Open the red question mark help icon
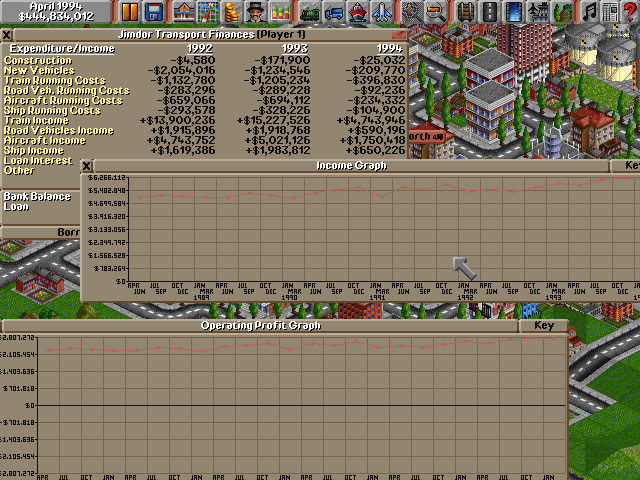The width and height of the screenshot is (640, 480). point(630,12)
